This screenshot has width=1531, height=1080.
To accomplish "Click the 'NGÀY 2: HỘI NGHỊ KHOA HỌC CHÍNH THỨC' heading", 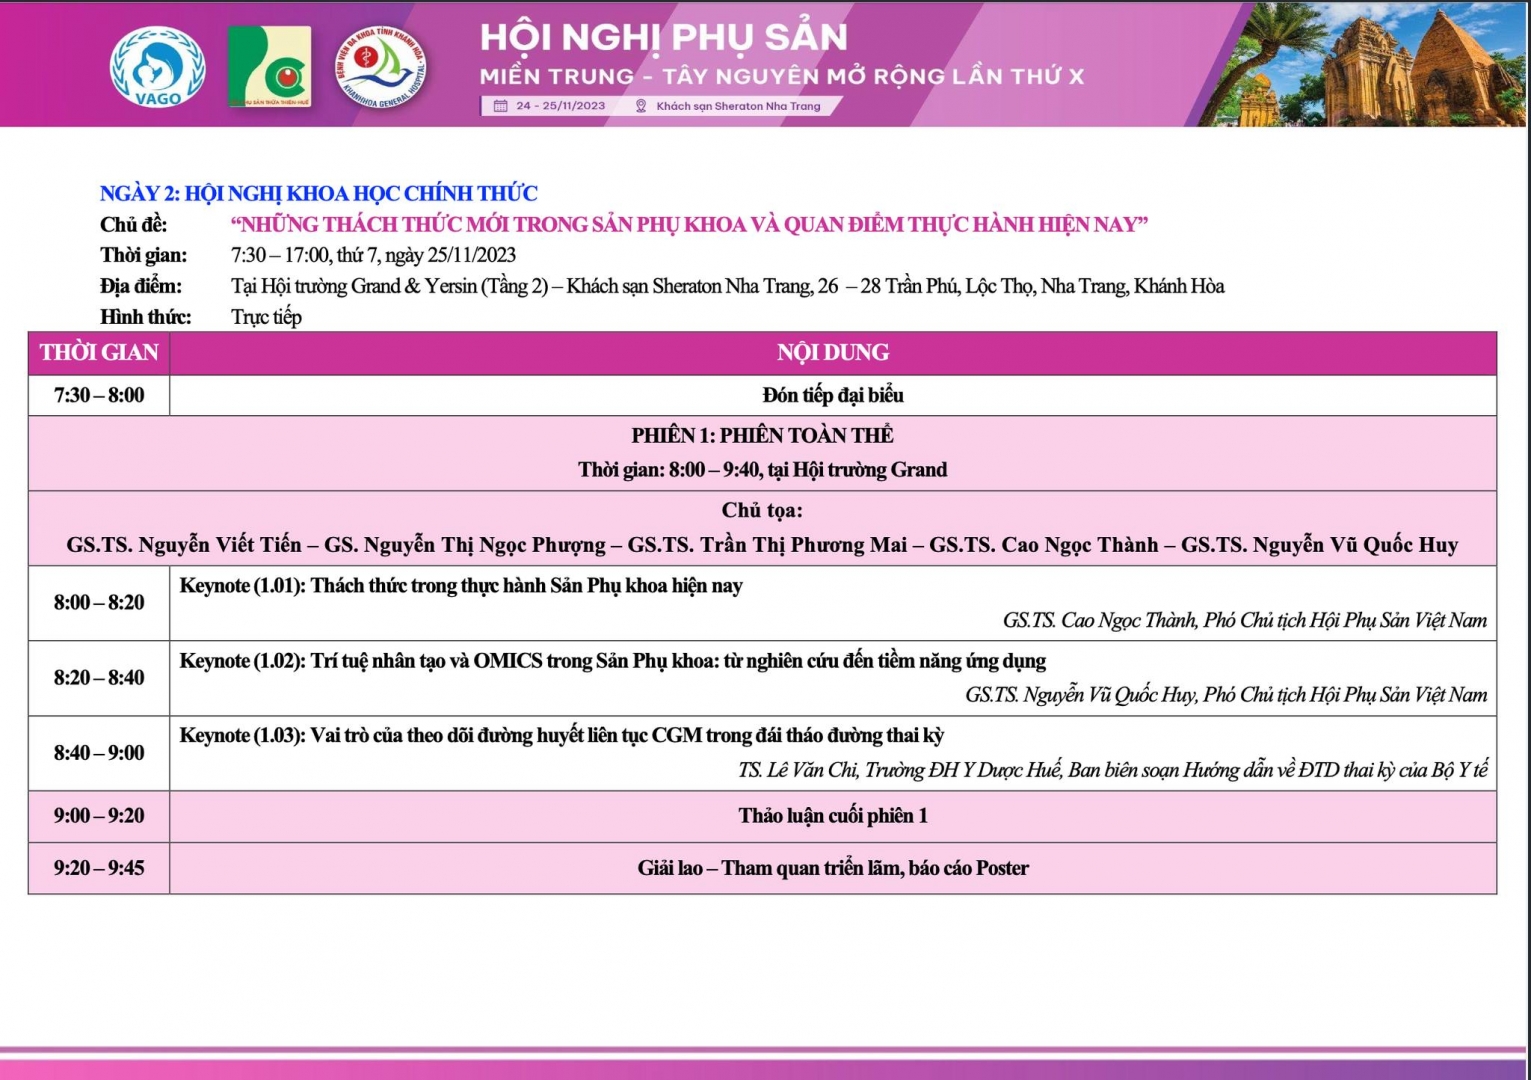I will pos(318,193).
